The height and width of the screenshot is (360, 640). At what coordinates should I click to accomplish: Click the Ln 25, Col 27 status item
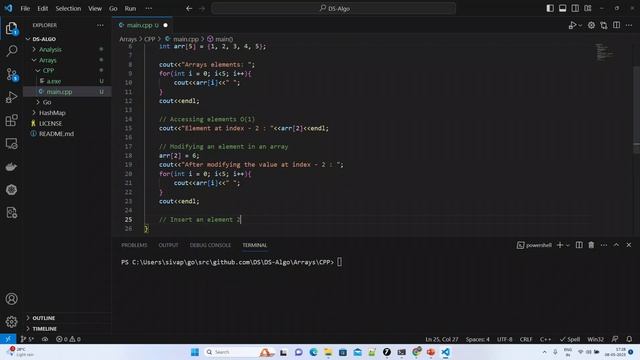point(442,339)
